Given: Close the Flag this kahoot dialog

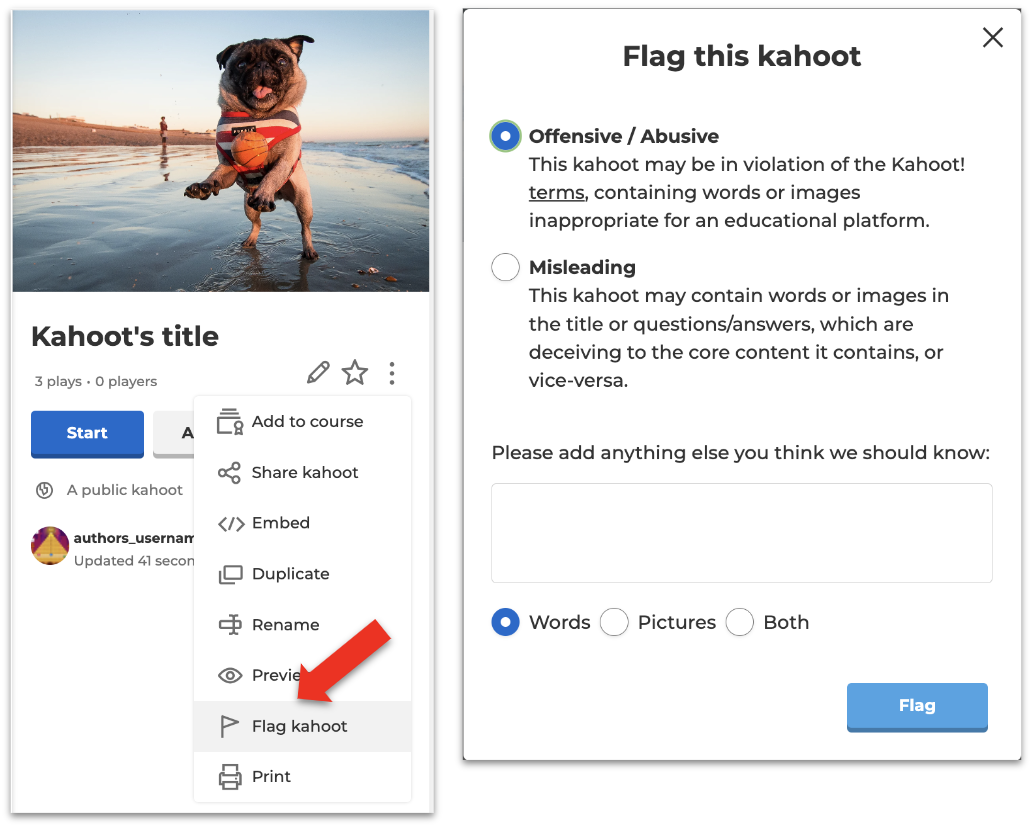Looking at the screenshot, I should [x=992, y=38].
